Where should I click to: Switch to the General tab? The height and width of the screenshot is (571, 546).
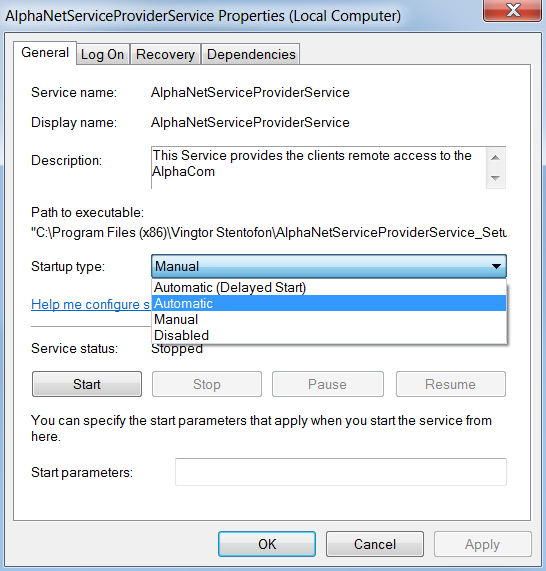point(45,53)
